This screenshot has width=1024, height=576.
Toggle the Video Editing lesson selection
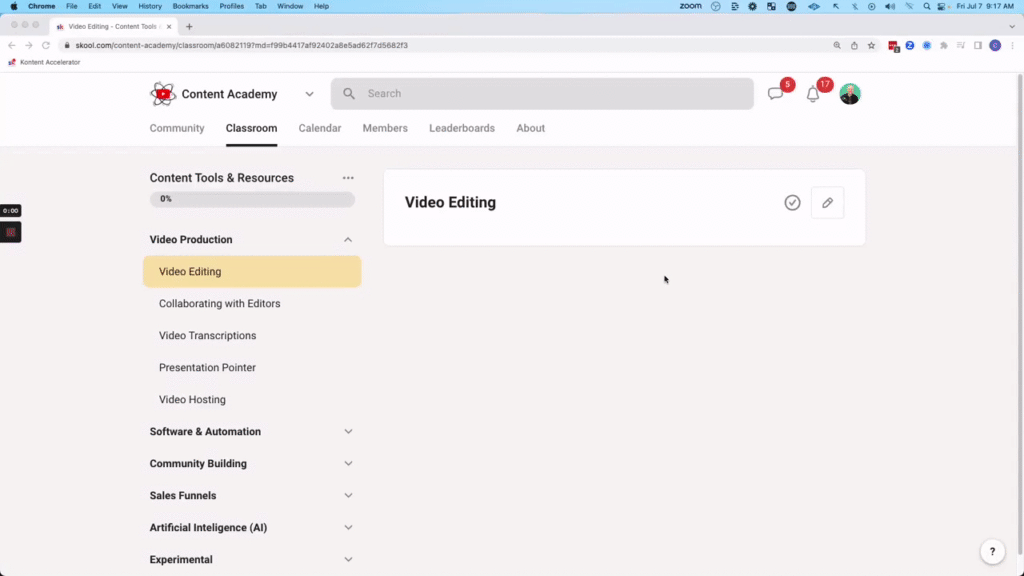[251, 271]
